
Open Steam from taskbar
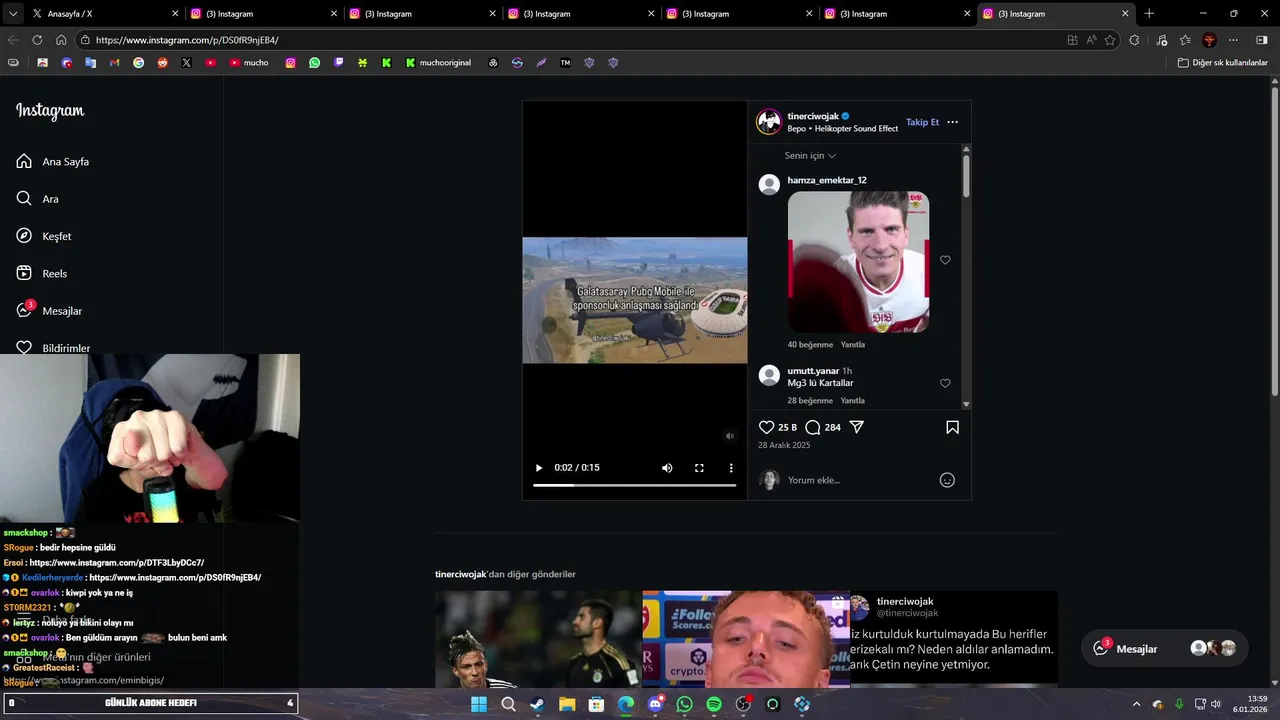point(538,704)
